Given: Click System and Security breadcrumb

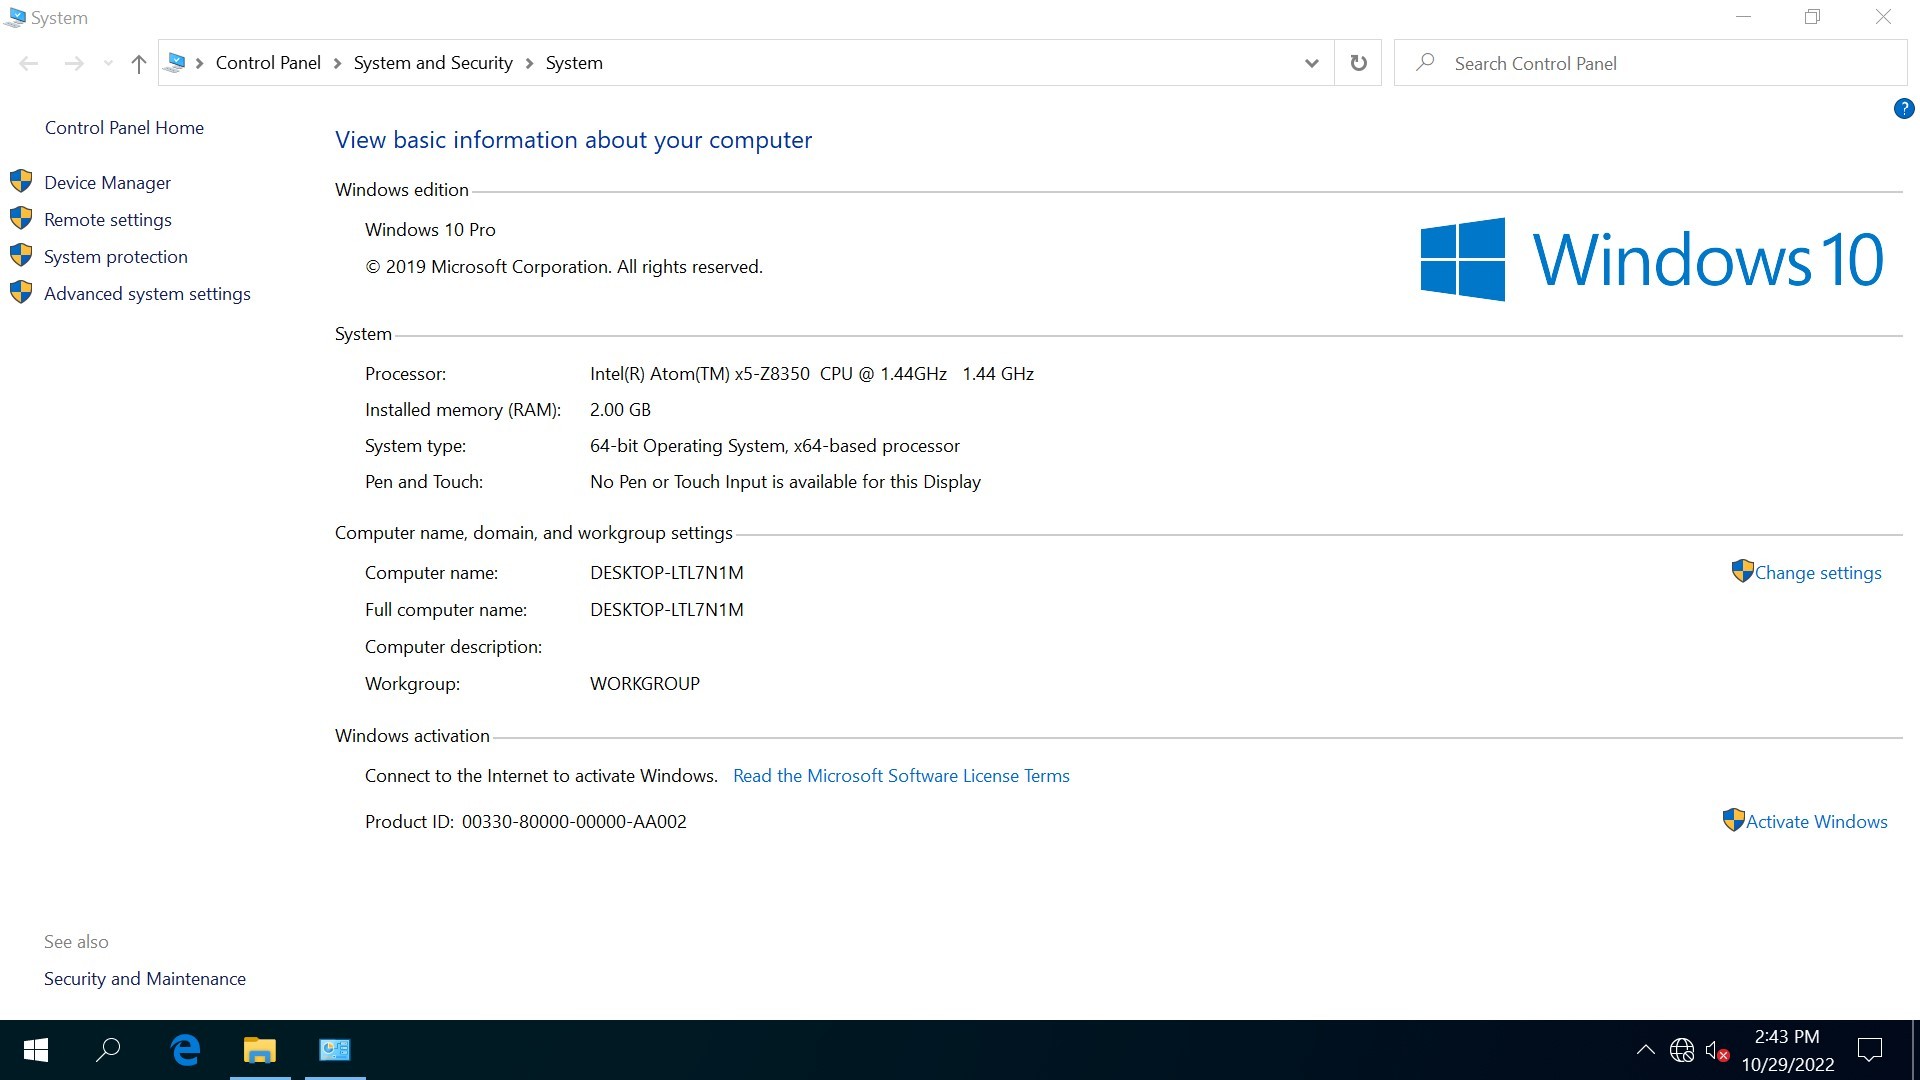Looking at the screenshot, I should coord(432,63).
